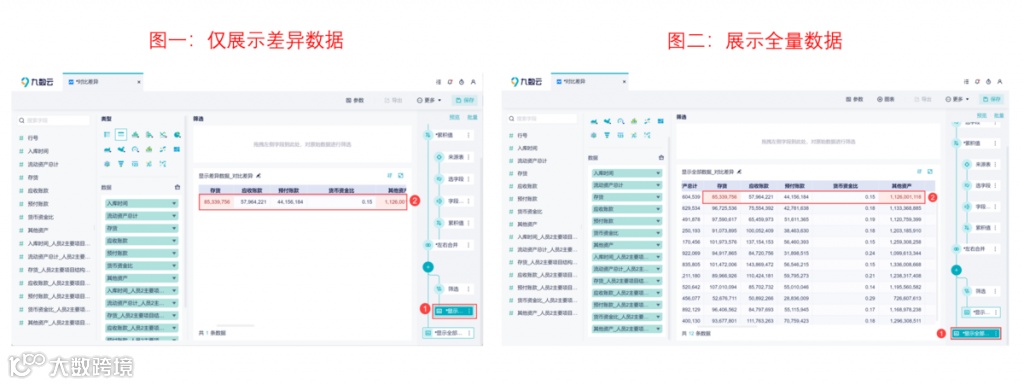The width and height of the screenshot is (1024, 385).
Task: Click the 九数云 logo in the right window
Action: click(x=527, y=82)
